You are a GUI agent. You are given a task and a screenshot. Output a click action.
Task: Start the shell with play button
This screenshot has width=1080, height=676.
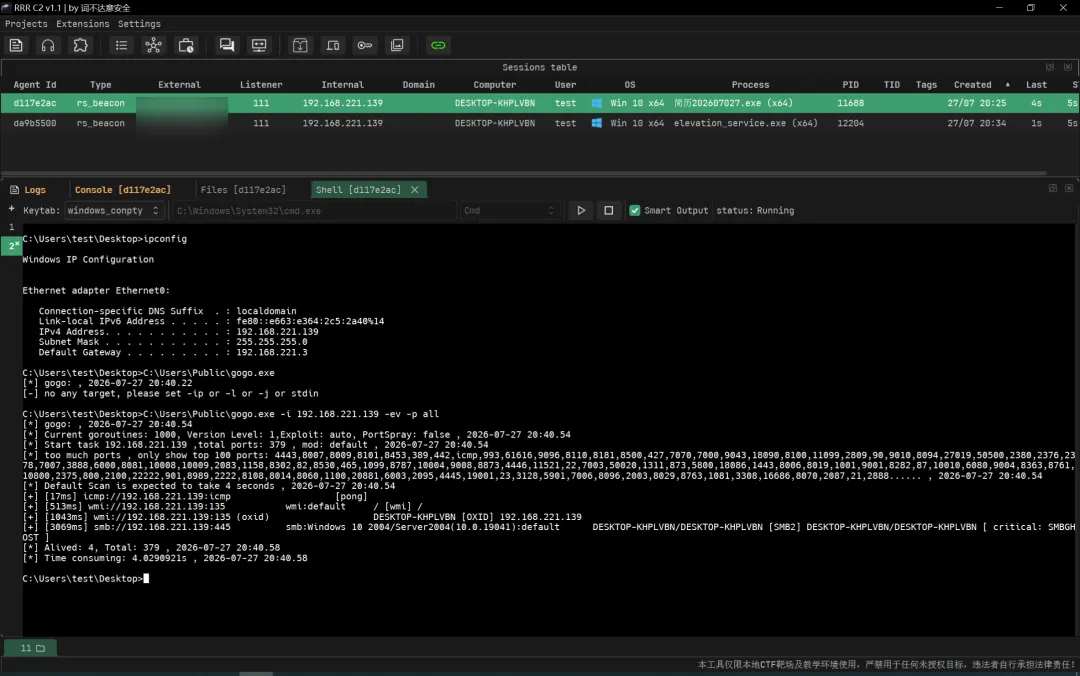click(x=581, y=210)
